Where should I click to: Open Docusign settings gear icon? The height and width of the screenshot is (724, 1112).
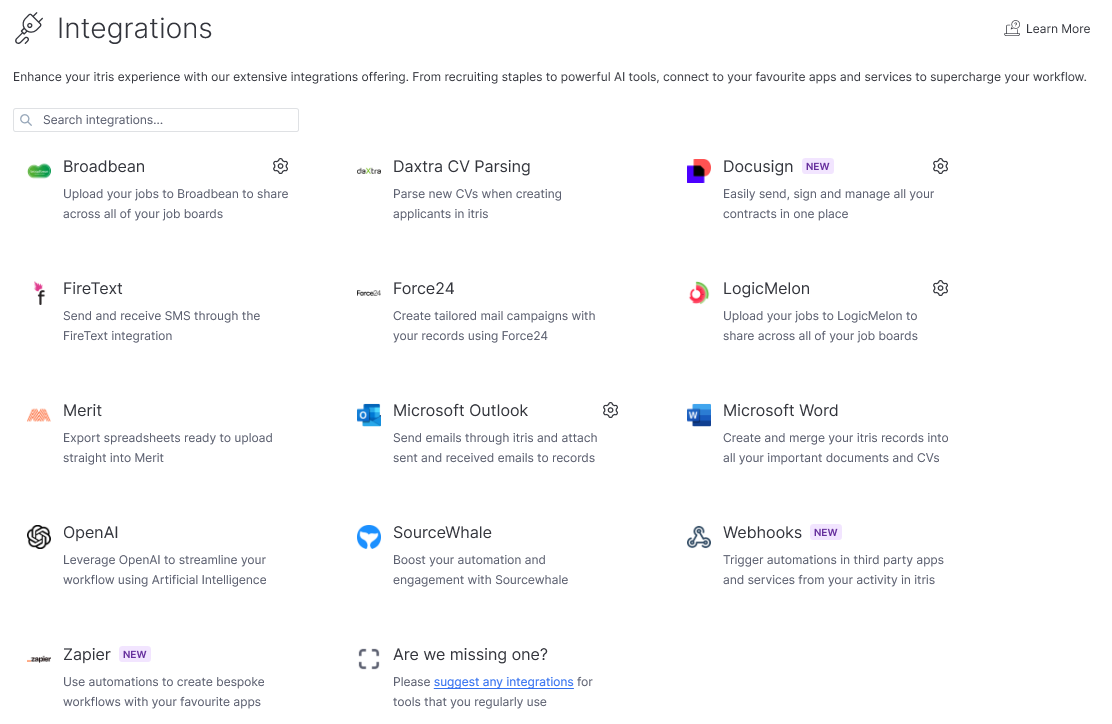pos(940,166)
